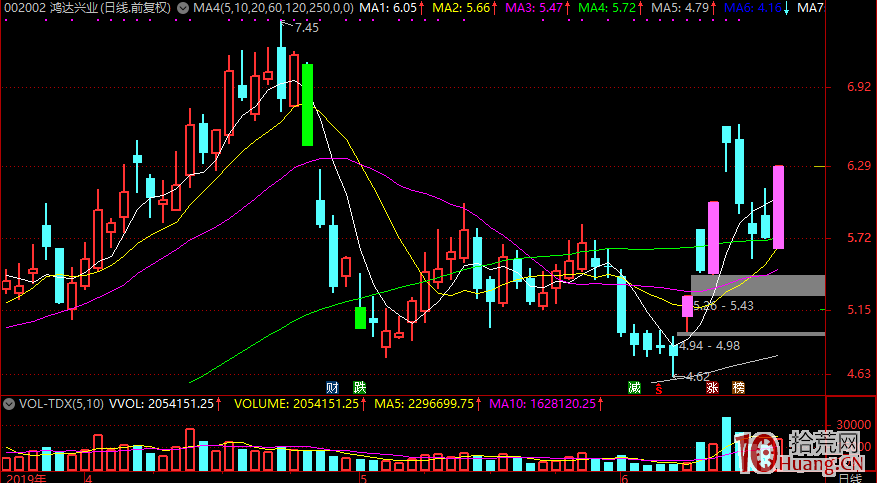Select the VVOL: 2054151.25 value
The height and width of the screenshot is (483, 877).
coord(161,403)
